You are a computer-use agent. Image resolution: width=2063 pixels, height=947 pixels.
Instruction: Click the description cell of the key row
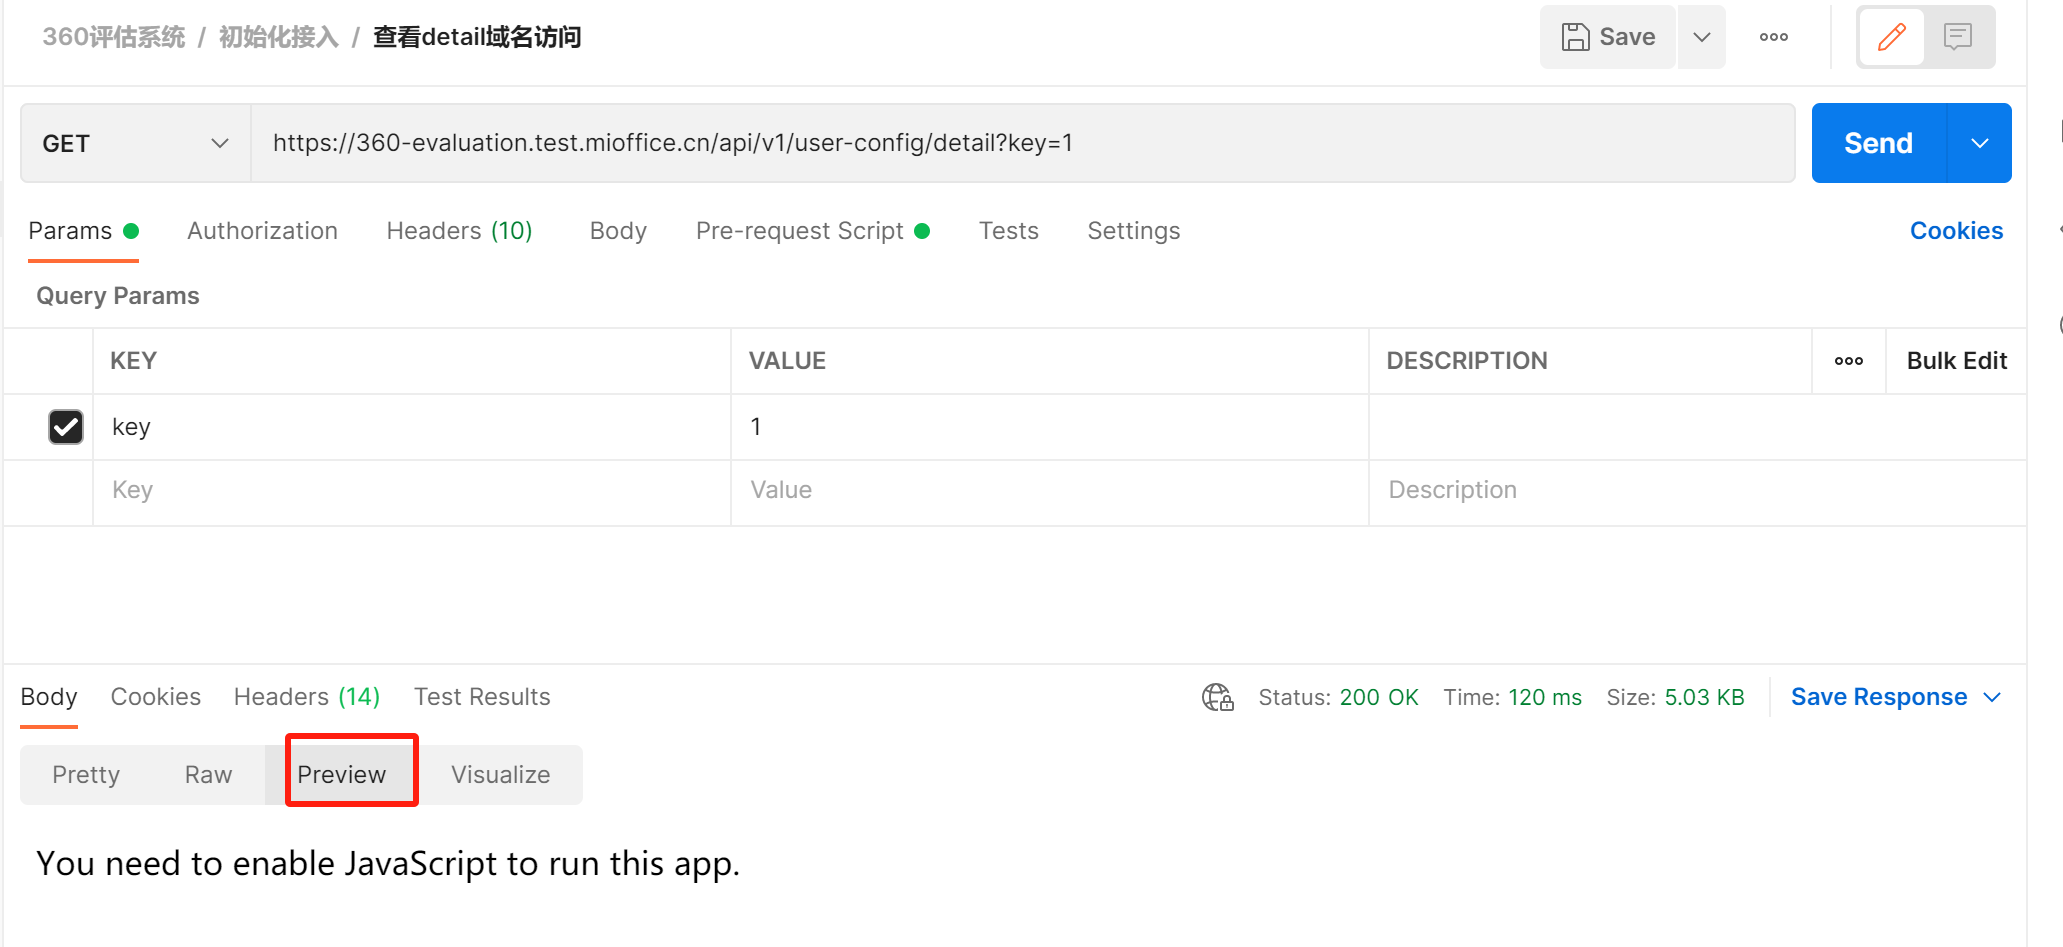1697,427
